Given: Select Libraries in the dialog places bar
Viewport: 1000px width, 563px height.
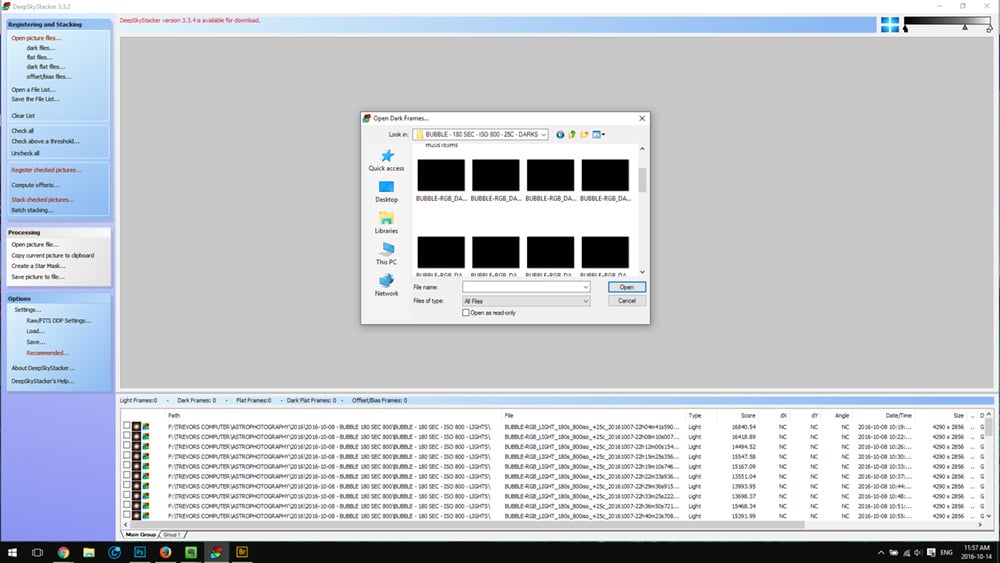Looking at the screenshot, I should [x=386, y=220].
